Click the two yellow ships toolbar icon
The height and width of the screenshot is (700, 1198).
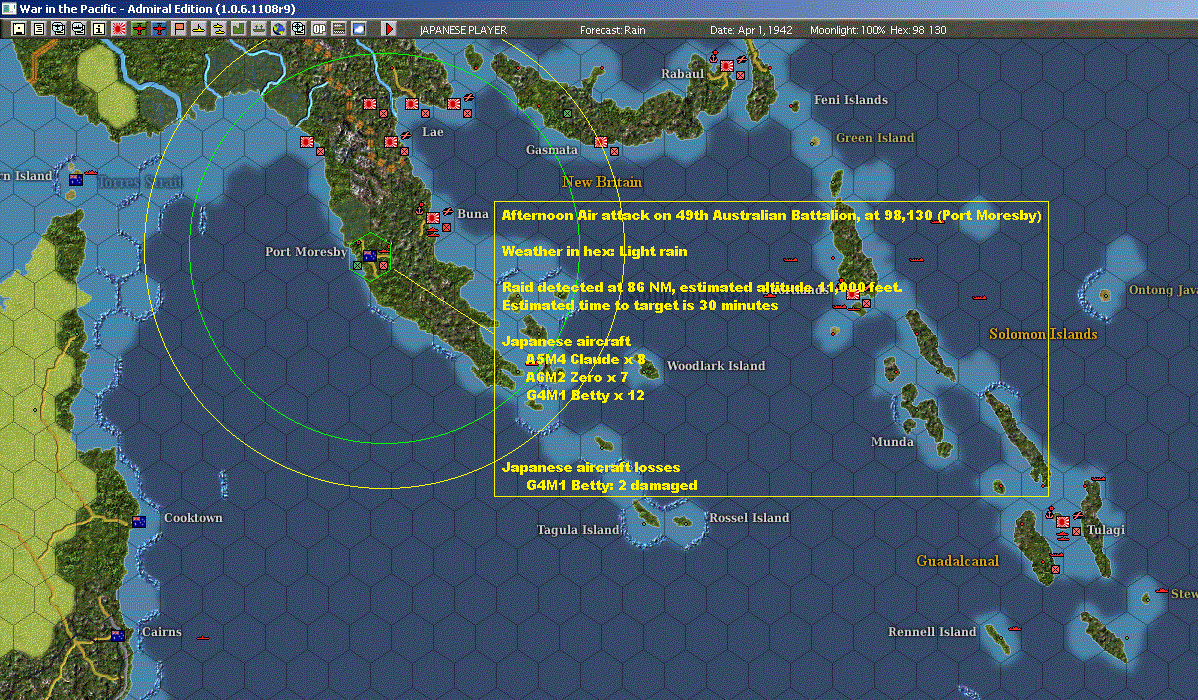[x=219, y=29]
